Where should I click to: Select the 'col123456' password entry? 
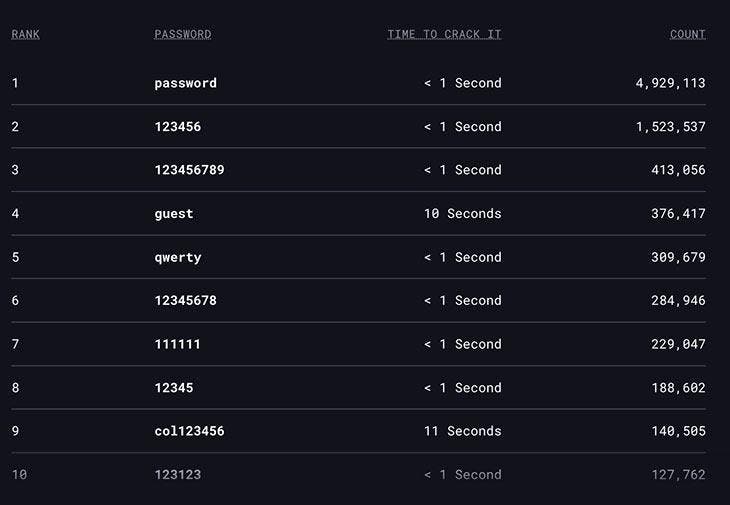pos(189,431)
